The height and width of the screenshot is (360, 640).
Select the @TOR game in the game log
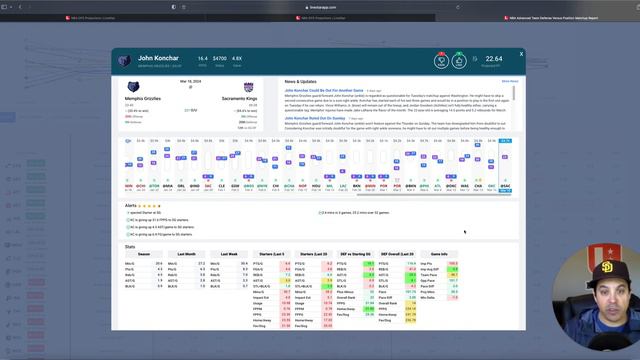[x=154, y=186]
